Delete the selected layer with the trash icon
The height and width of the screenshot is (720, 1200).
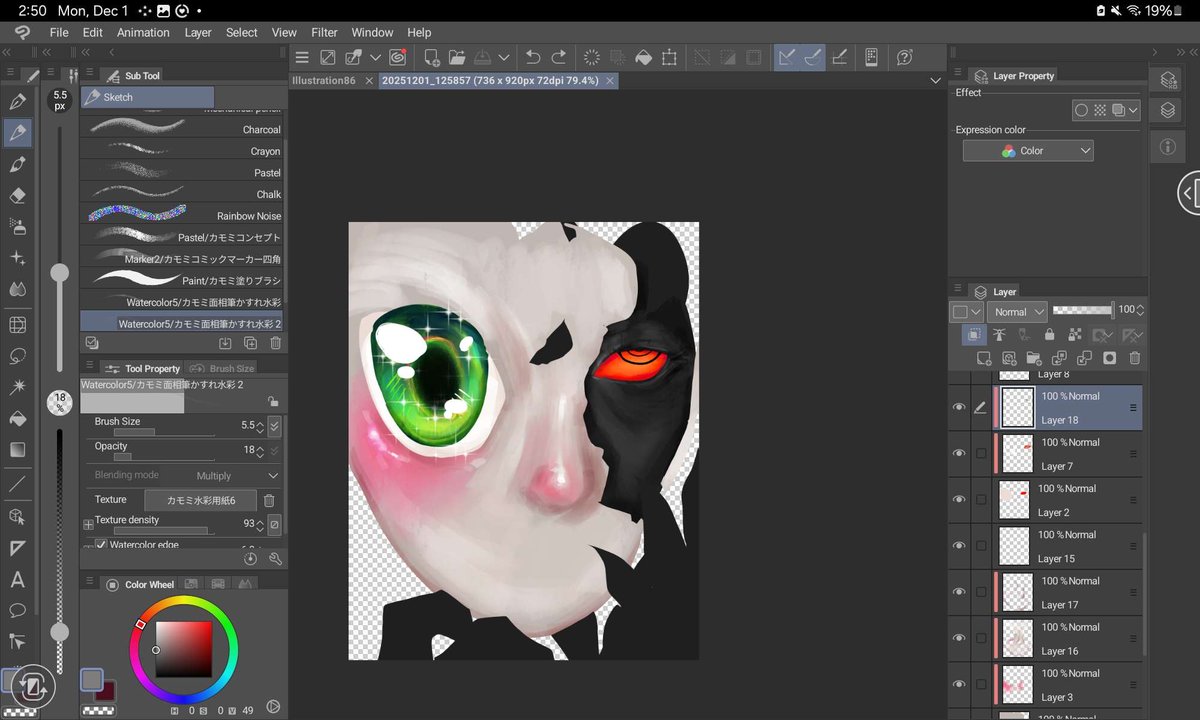point(1135,358)
